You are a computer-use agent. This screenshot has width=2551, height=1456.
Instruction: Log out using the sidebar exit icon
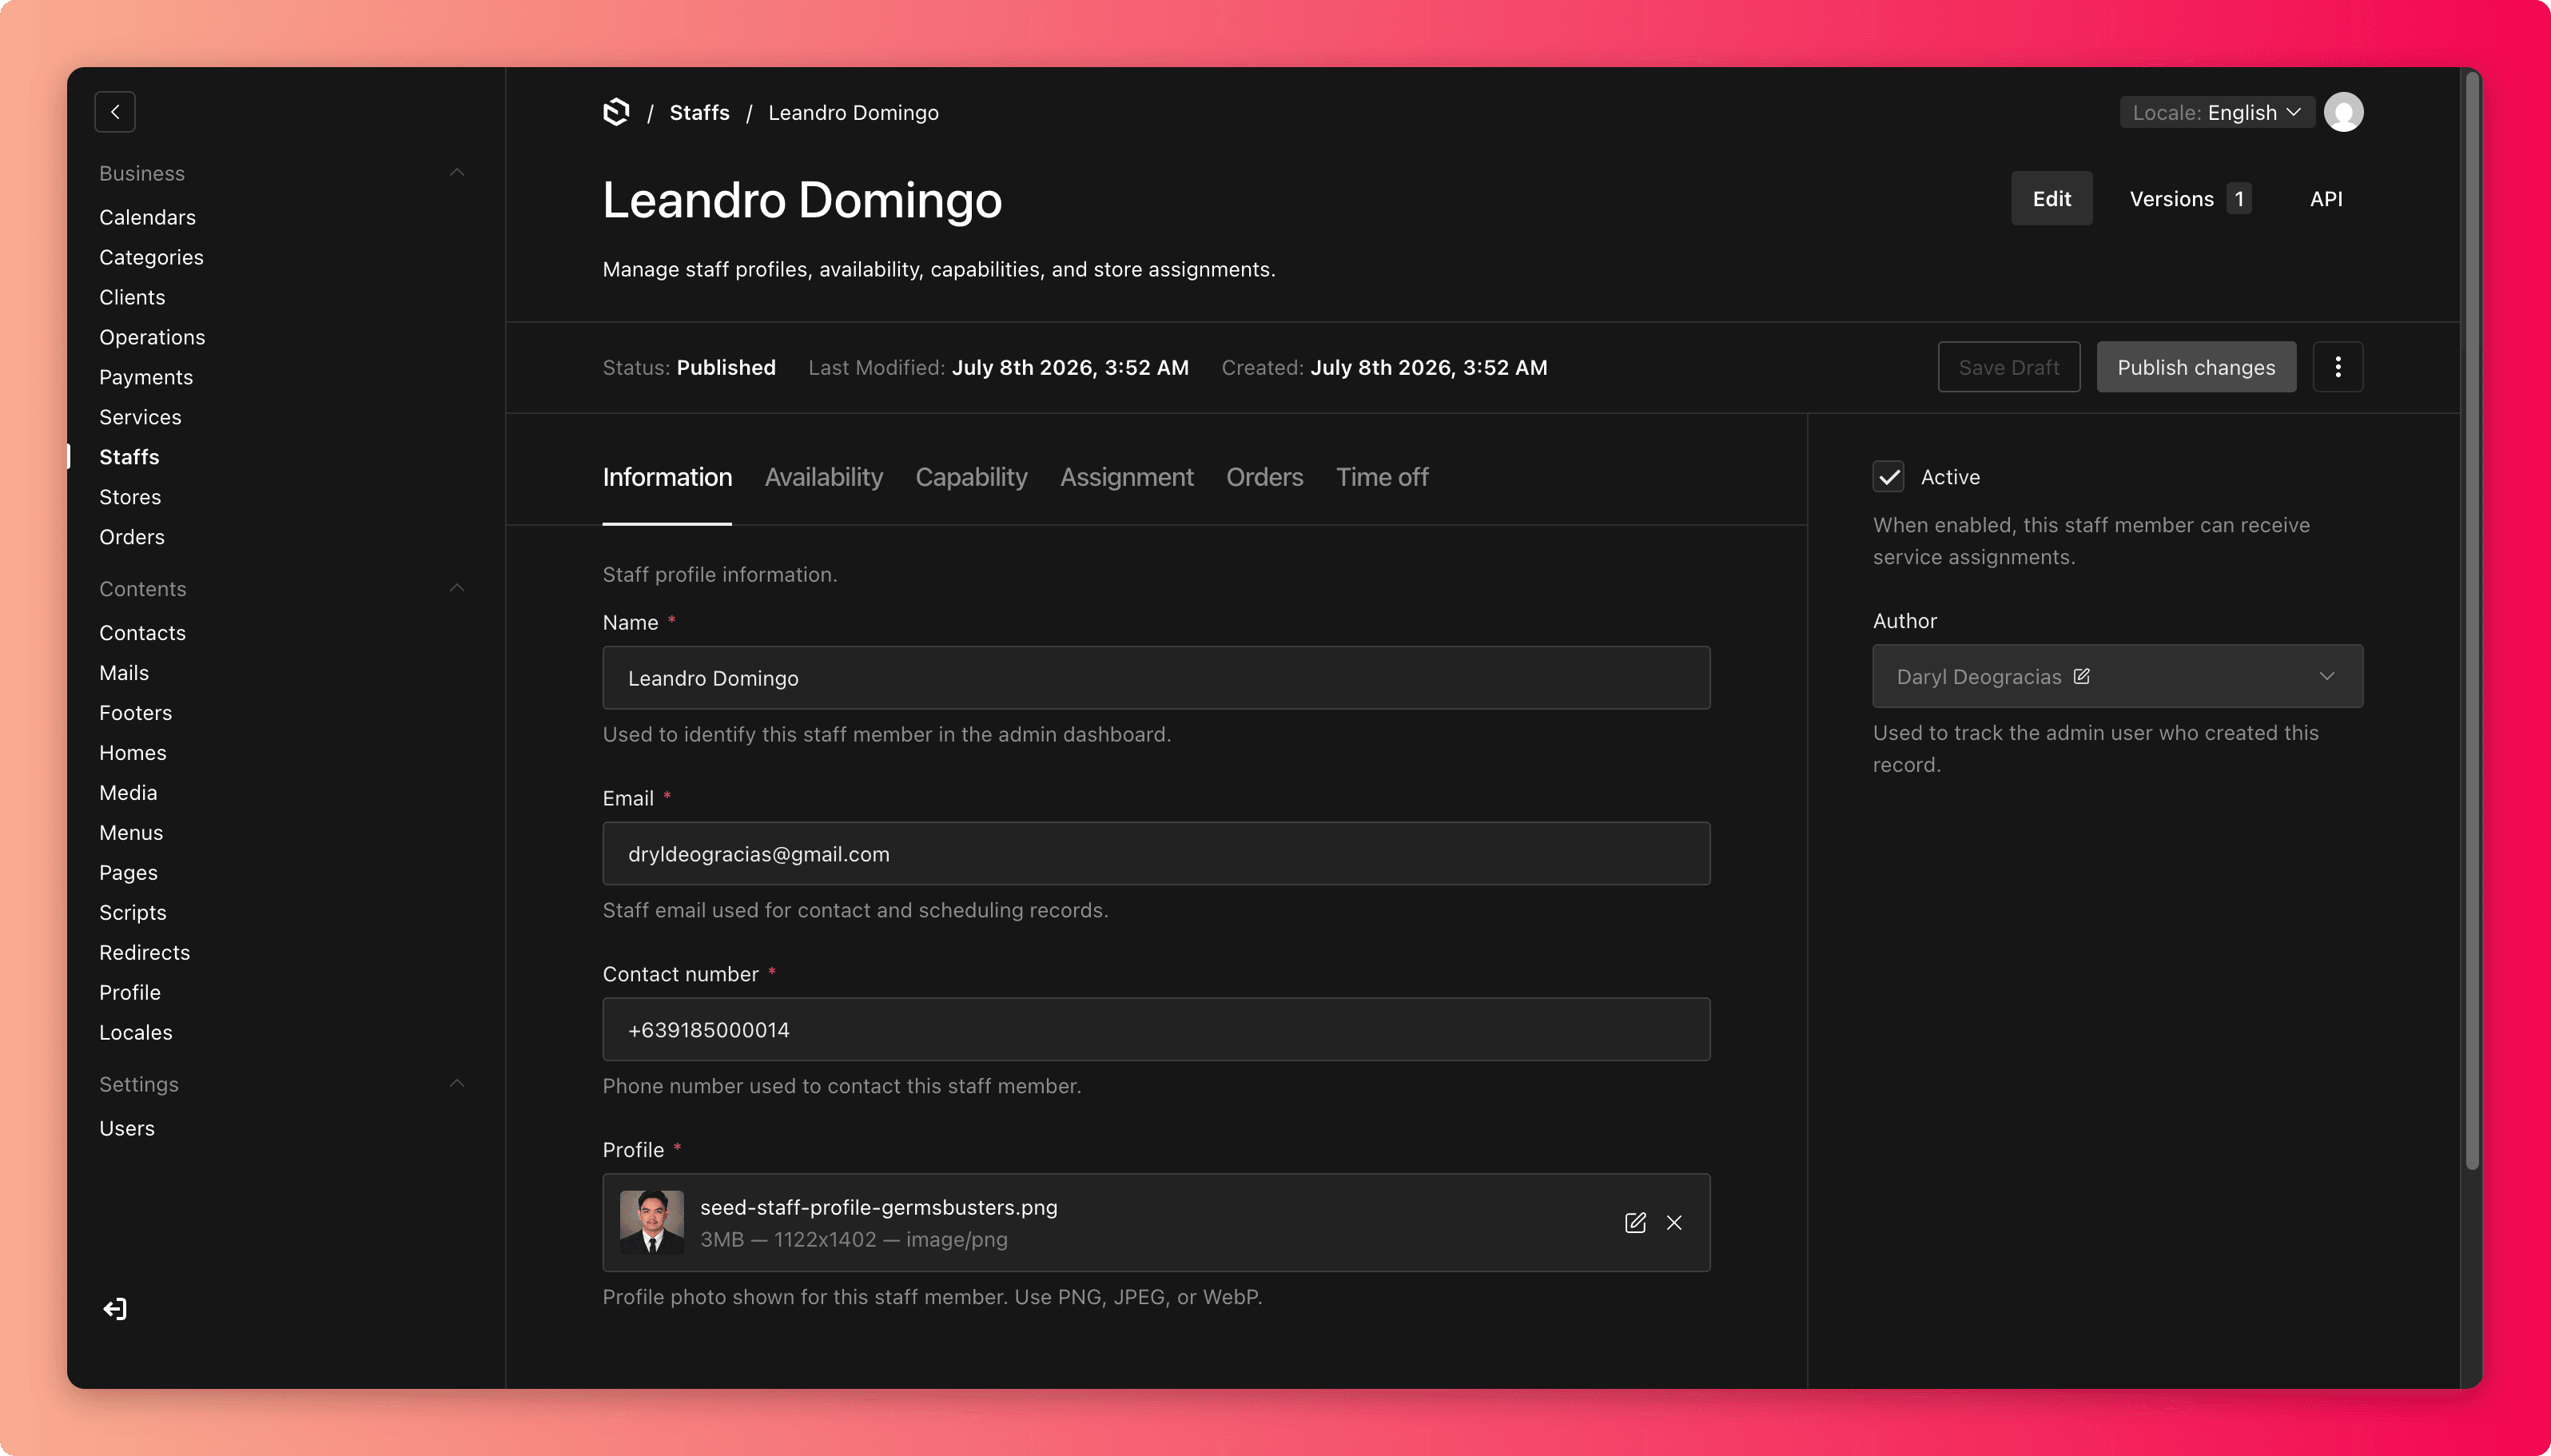[x=115, y=1309]
